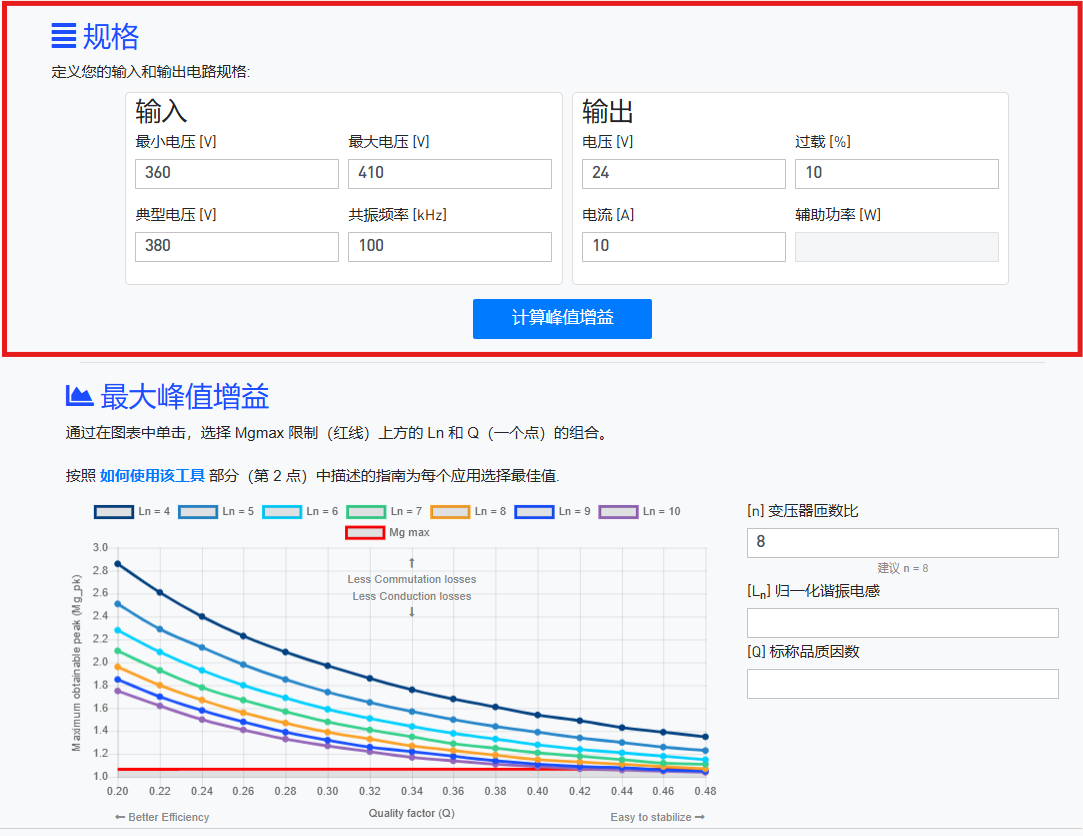Toggle the Ln = 8 legend swatch
The image size is (1083, 836).
450,512
